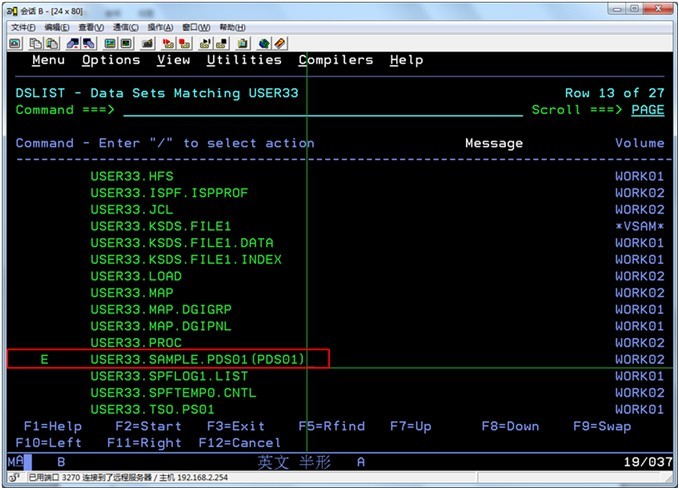The width and height of the screenshot is (679, 489).
Task: Select View in the ISPF action bar
Action: coord(174,60)
